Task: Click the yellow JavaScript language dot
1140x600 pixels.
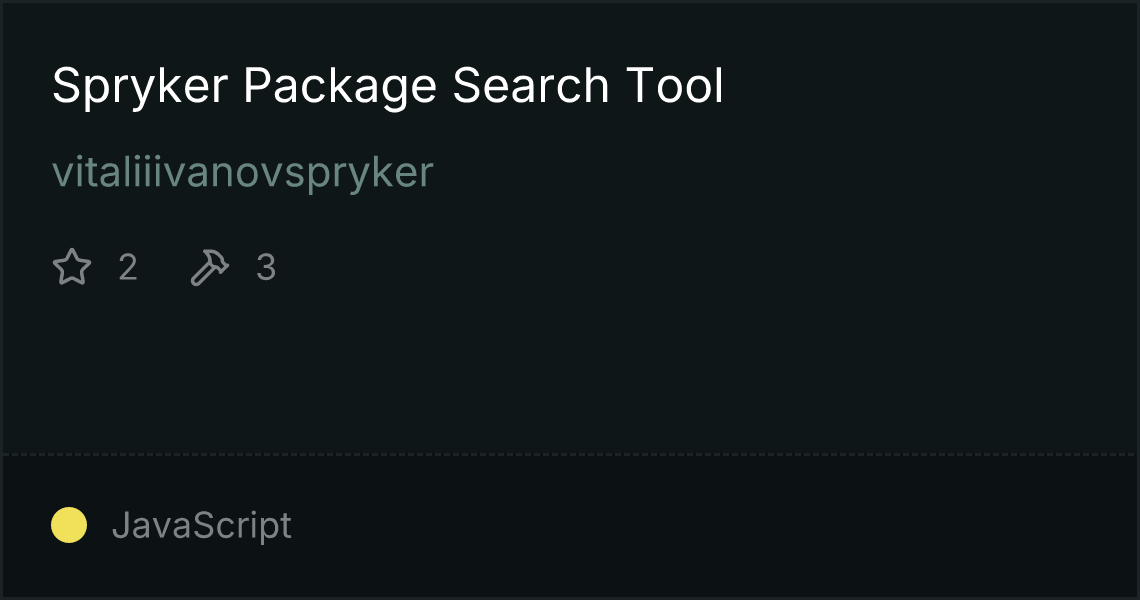Action: click(69, 525)
